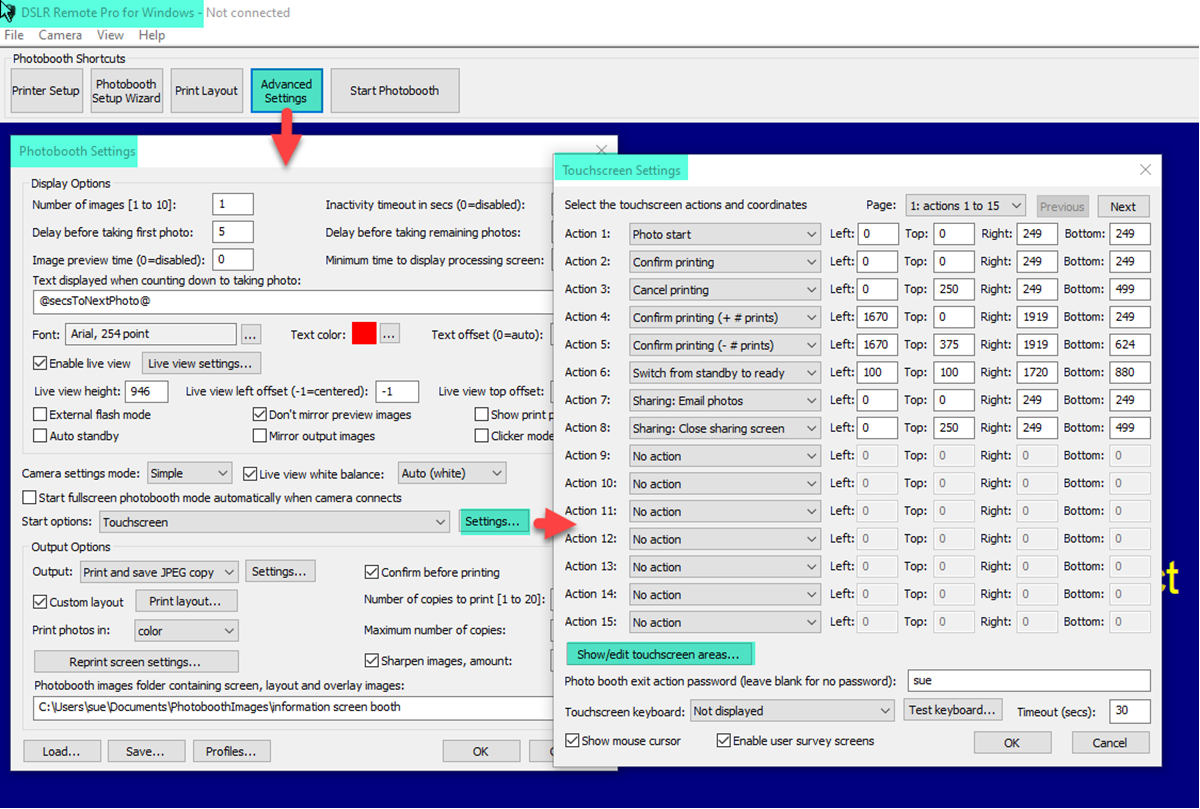Screen dimensions: 1200x809
Task: Open the Camera menu
Action: (60, 35)
